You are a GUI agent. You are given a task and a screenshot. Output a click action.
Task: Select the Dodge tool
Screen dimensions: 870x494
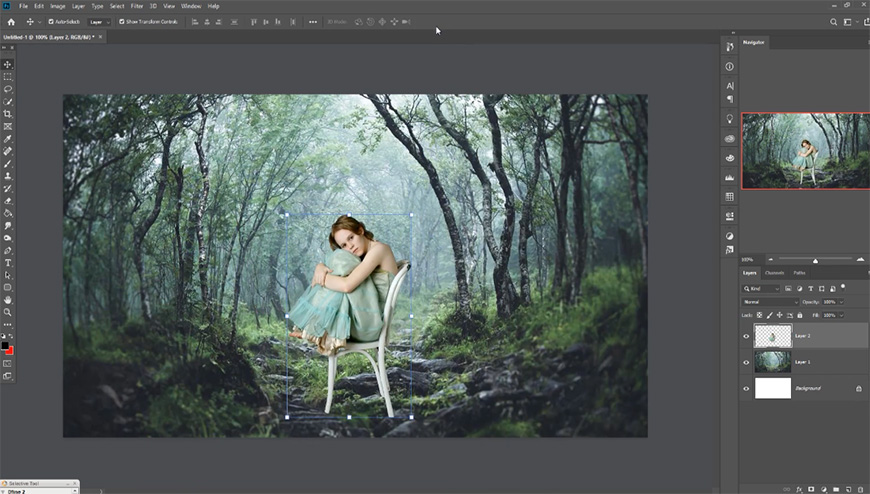point(8,238)
